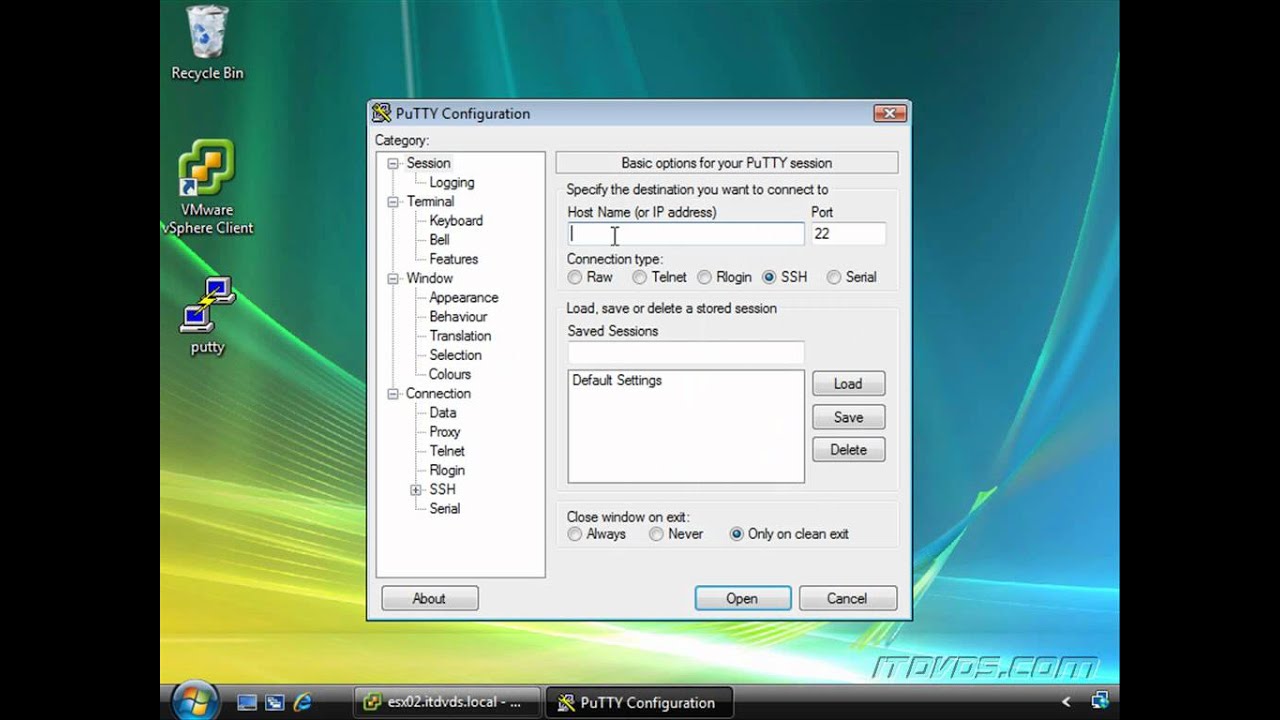The image size is (1280, 720).
Task: Activate PuTTY Configuration taskbar button
Action: click(640, 702)
